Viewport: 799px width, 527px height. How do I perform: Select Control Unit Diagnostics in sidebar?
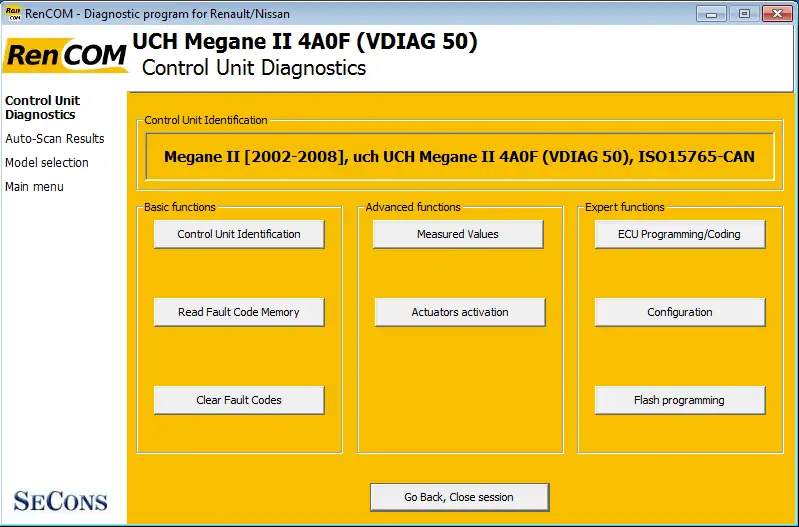pyautogui.click(x=42, y=108)
